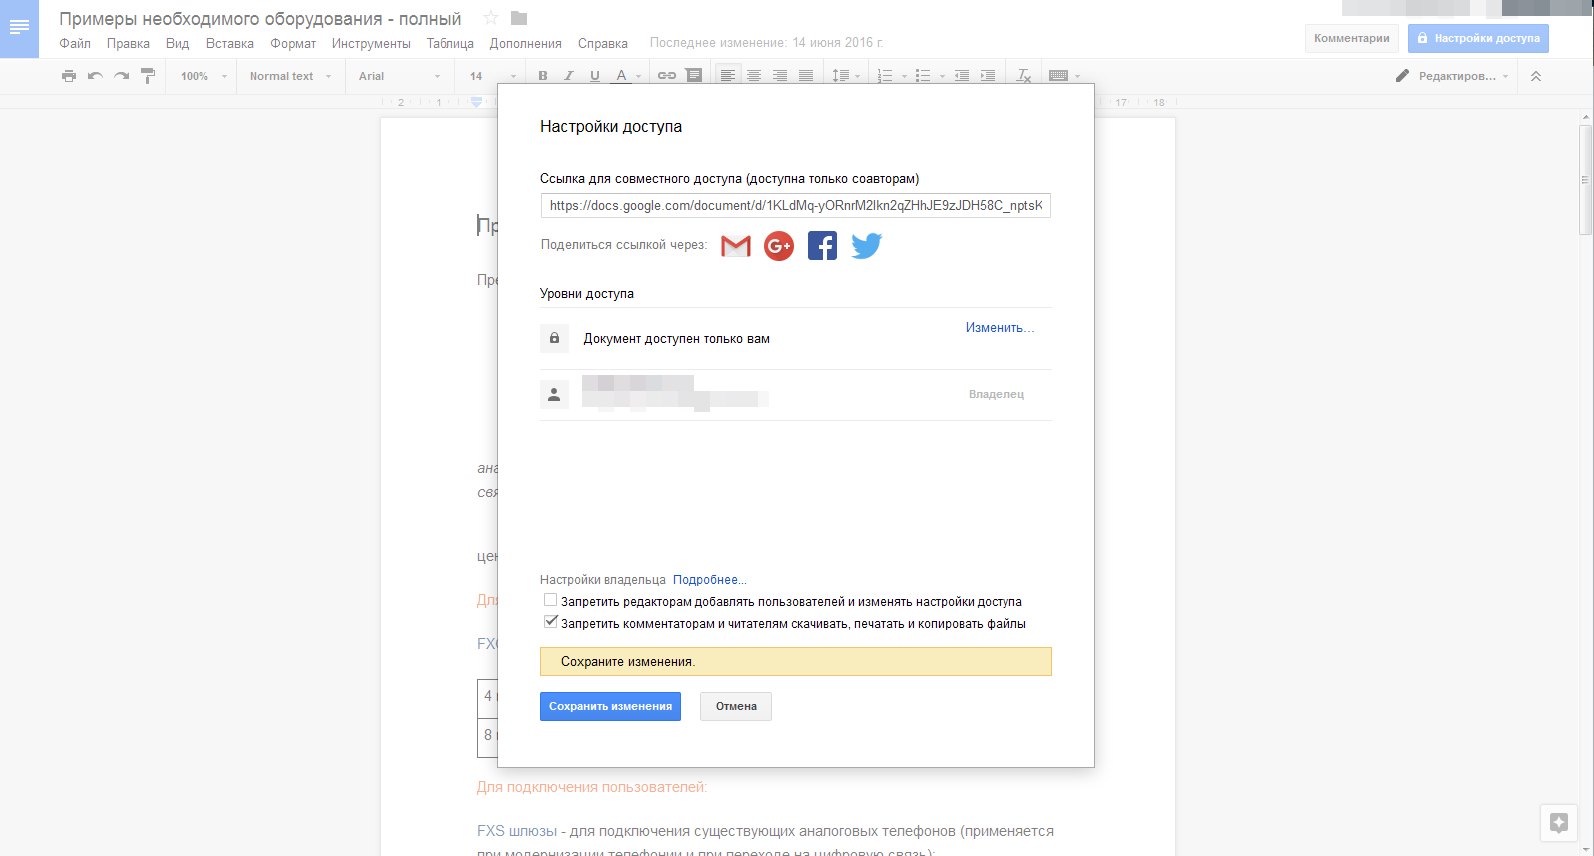
Task: Collapse the menus with chevron icon
Action: (x=1536, y=76)
